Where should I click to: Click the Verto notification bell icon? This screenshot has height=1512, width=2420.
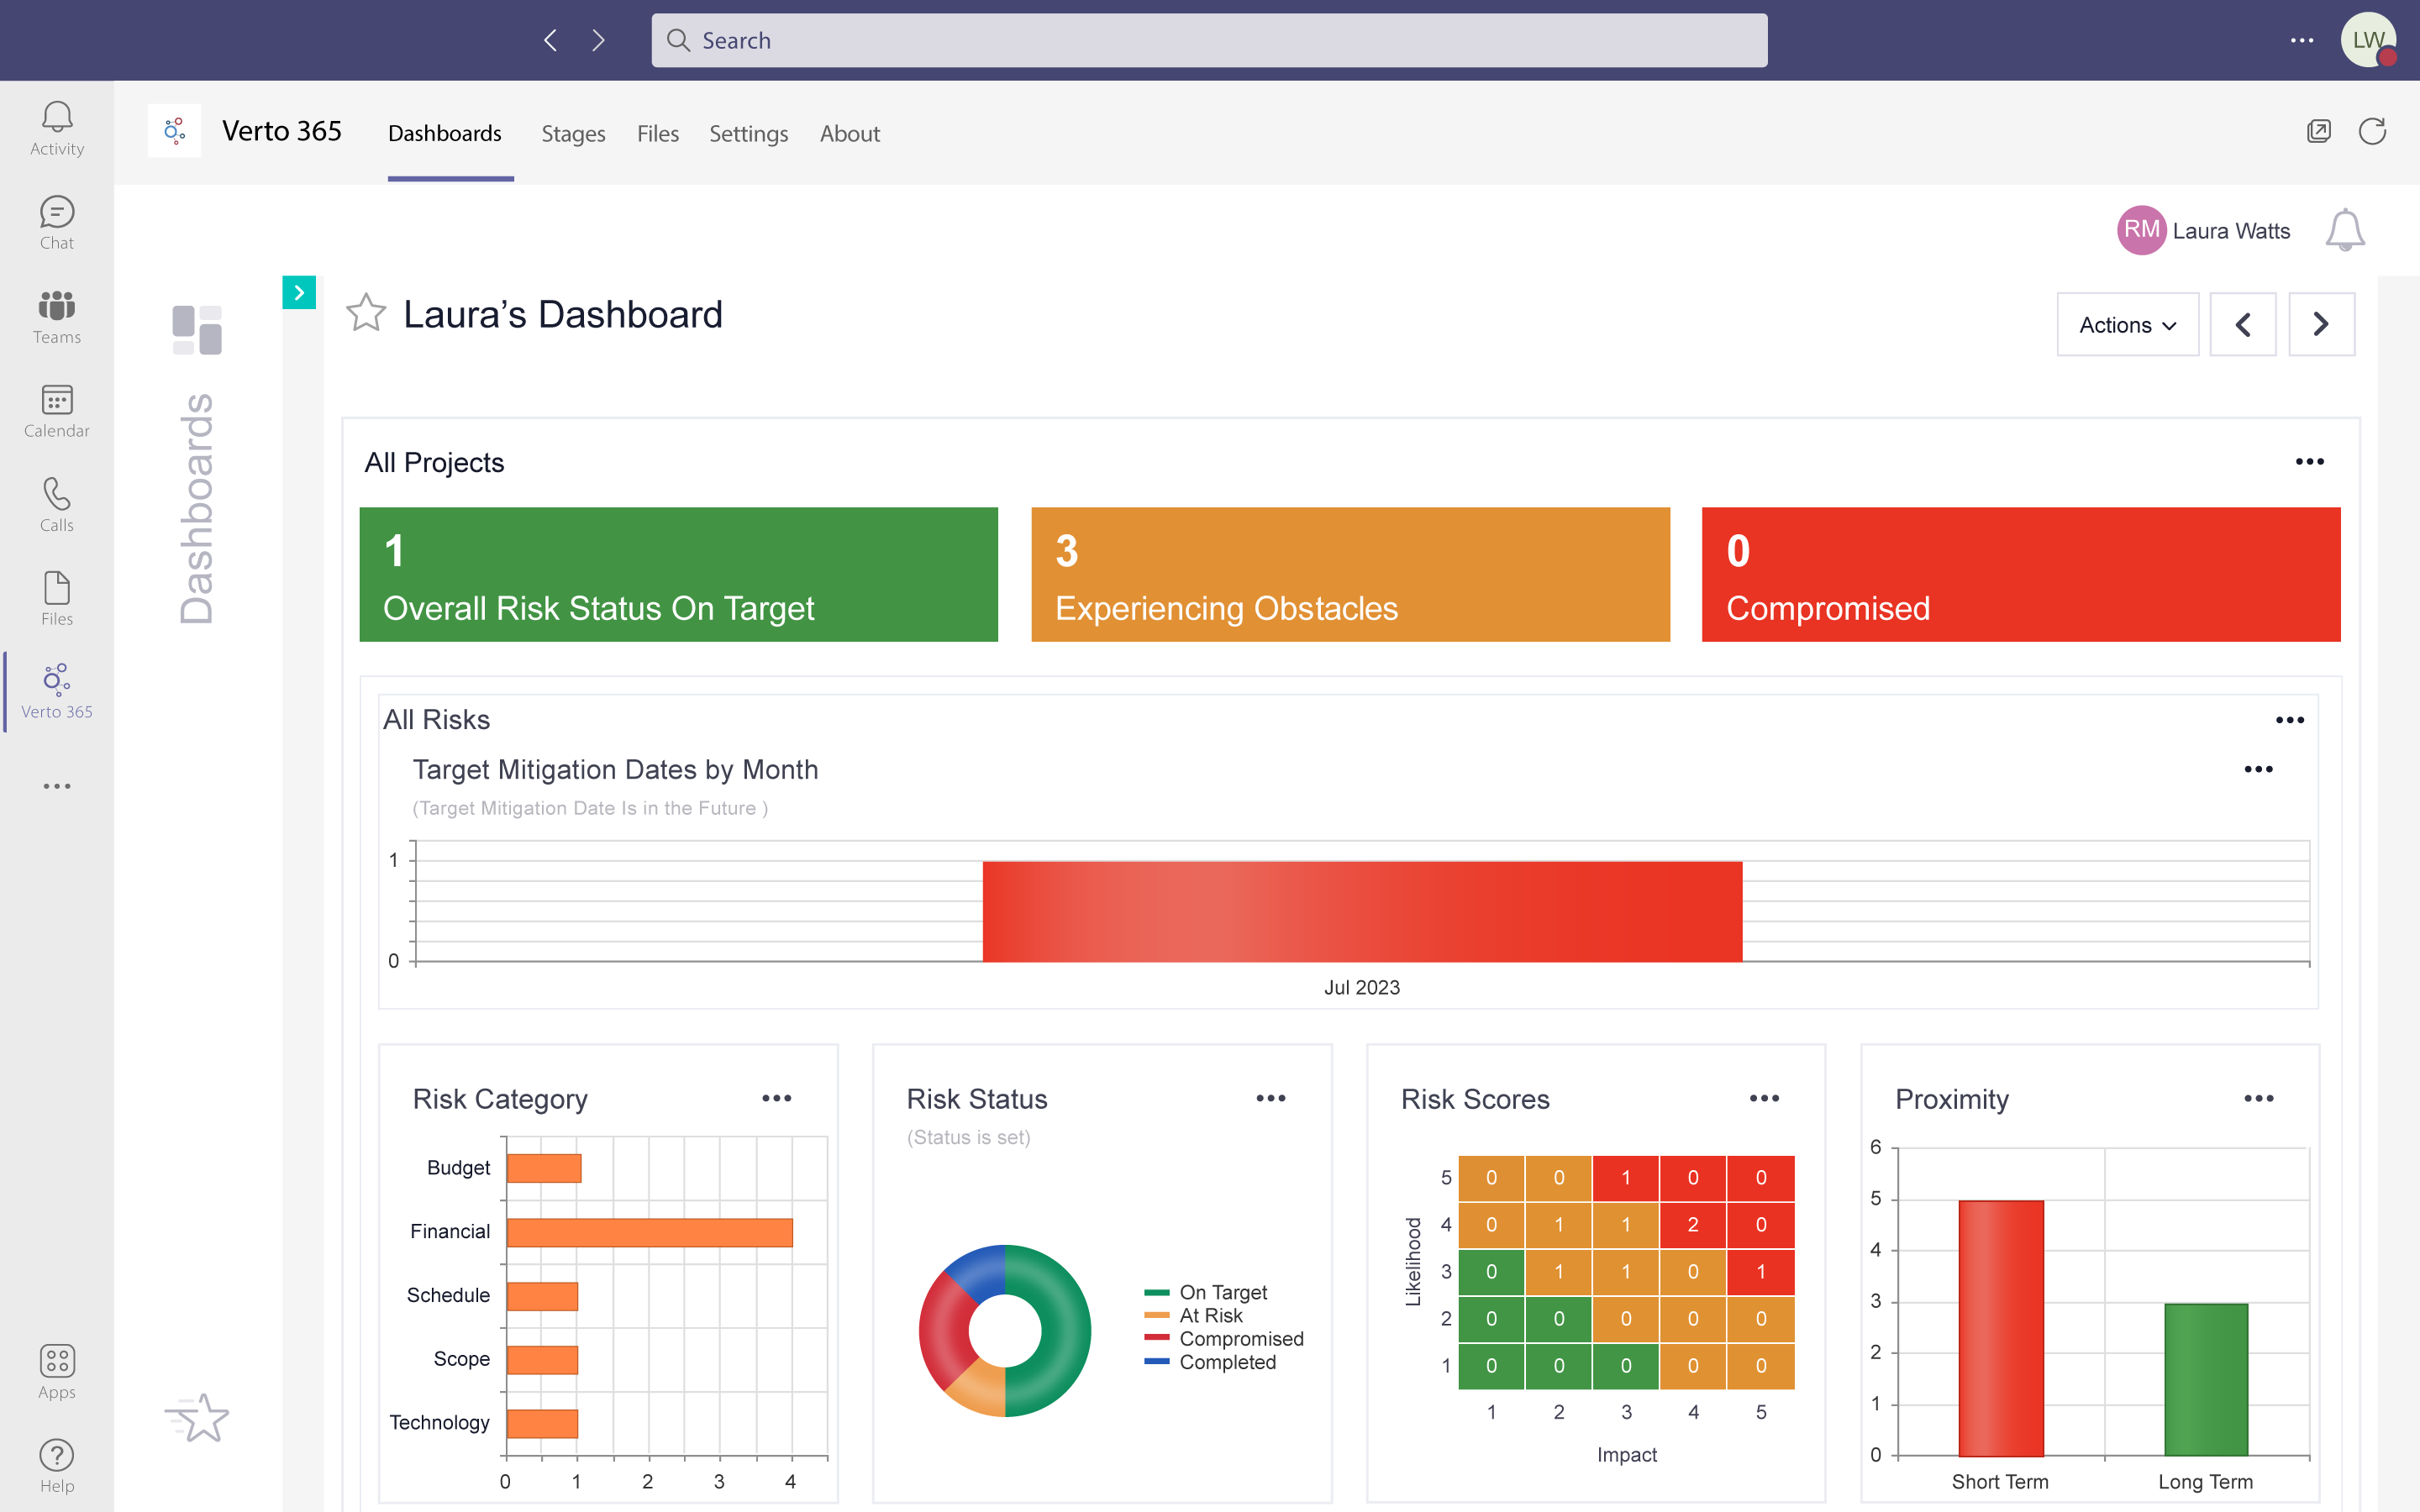[x=2344, y=231]
